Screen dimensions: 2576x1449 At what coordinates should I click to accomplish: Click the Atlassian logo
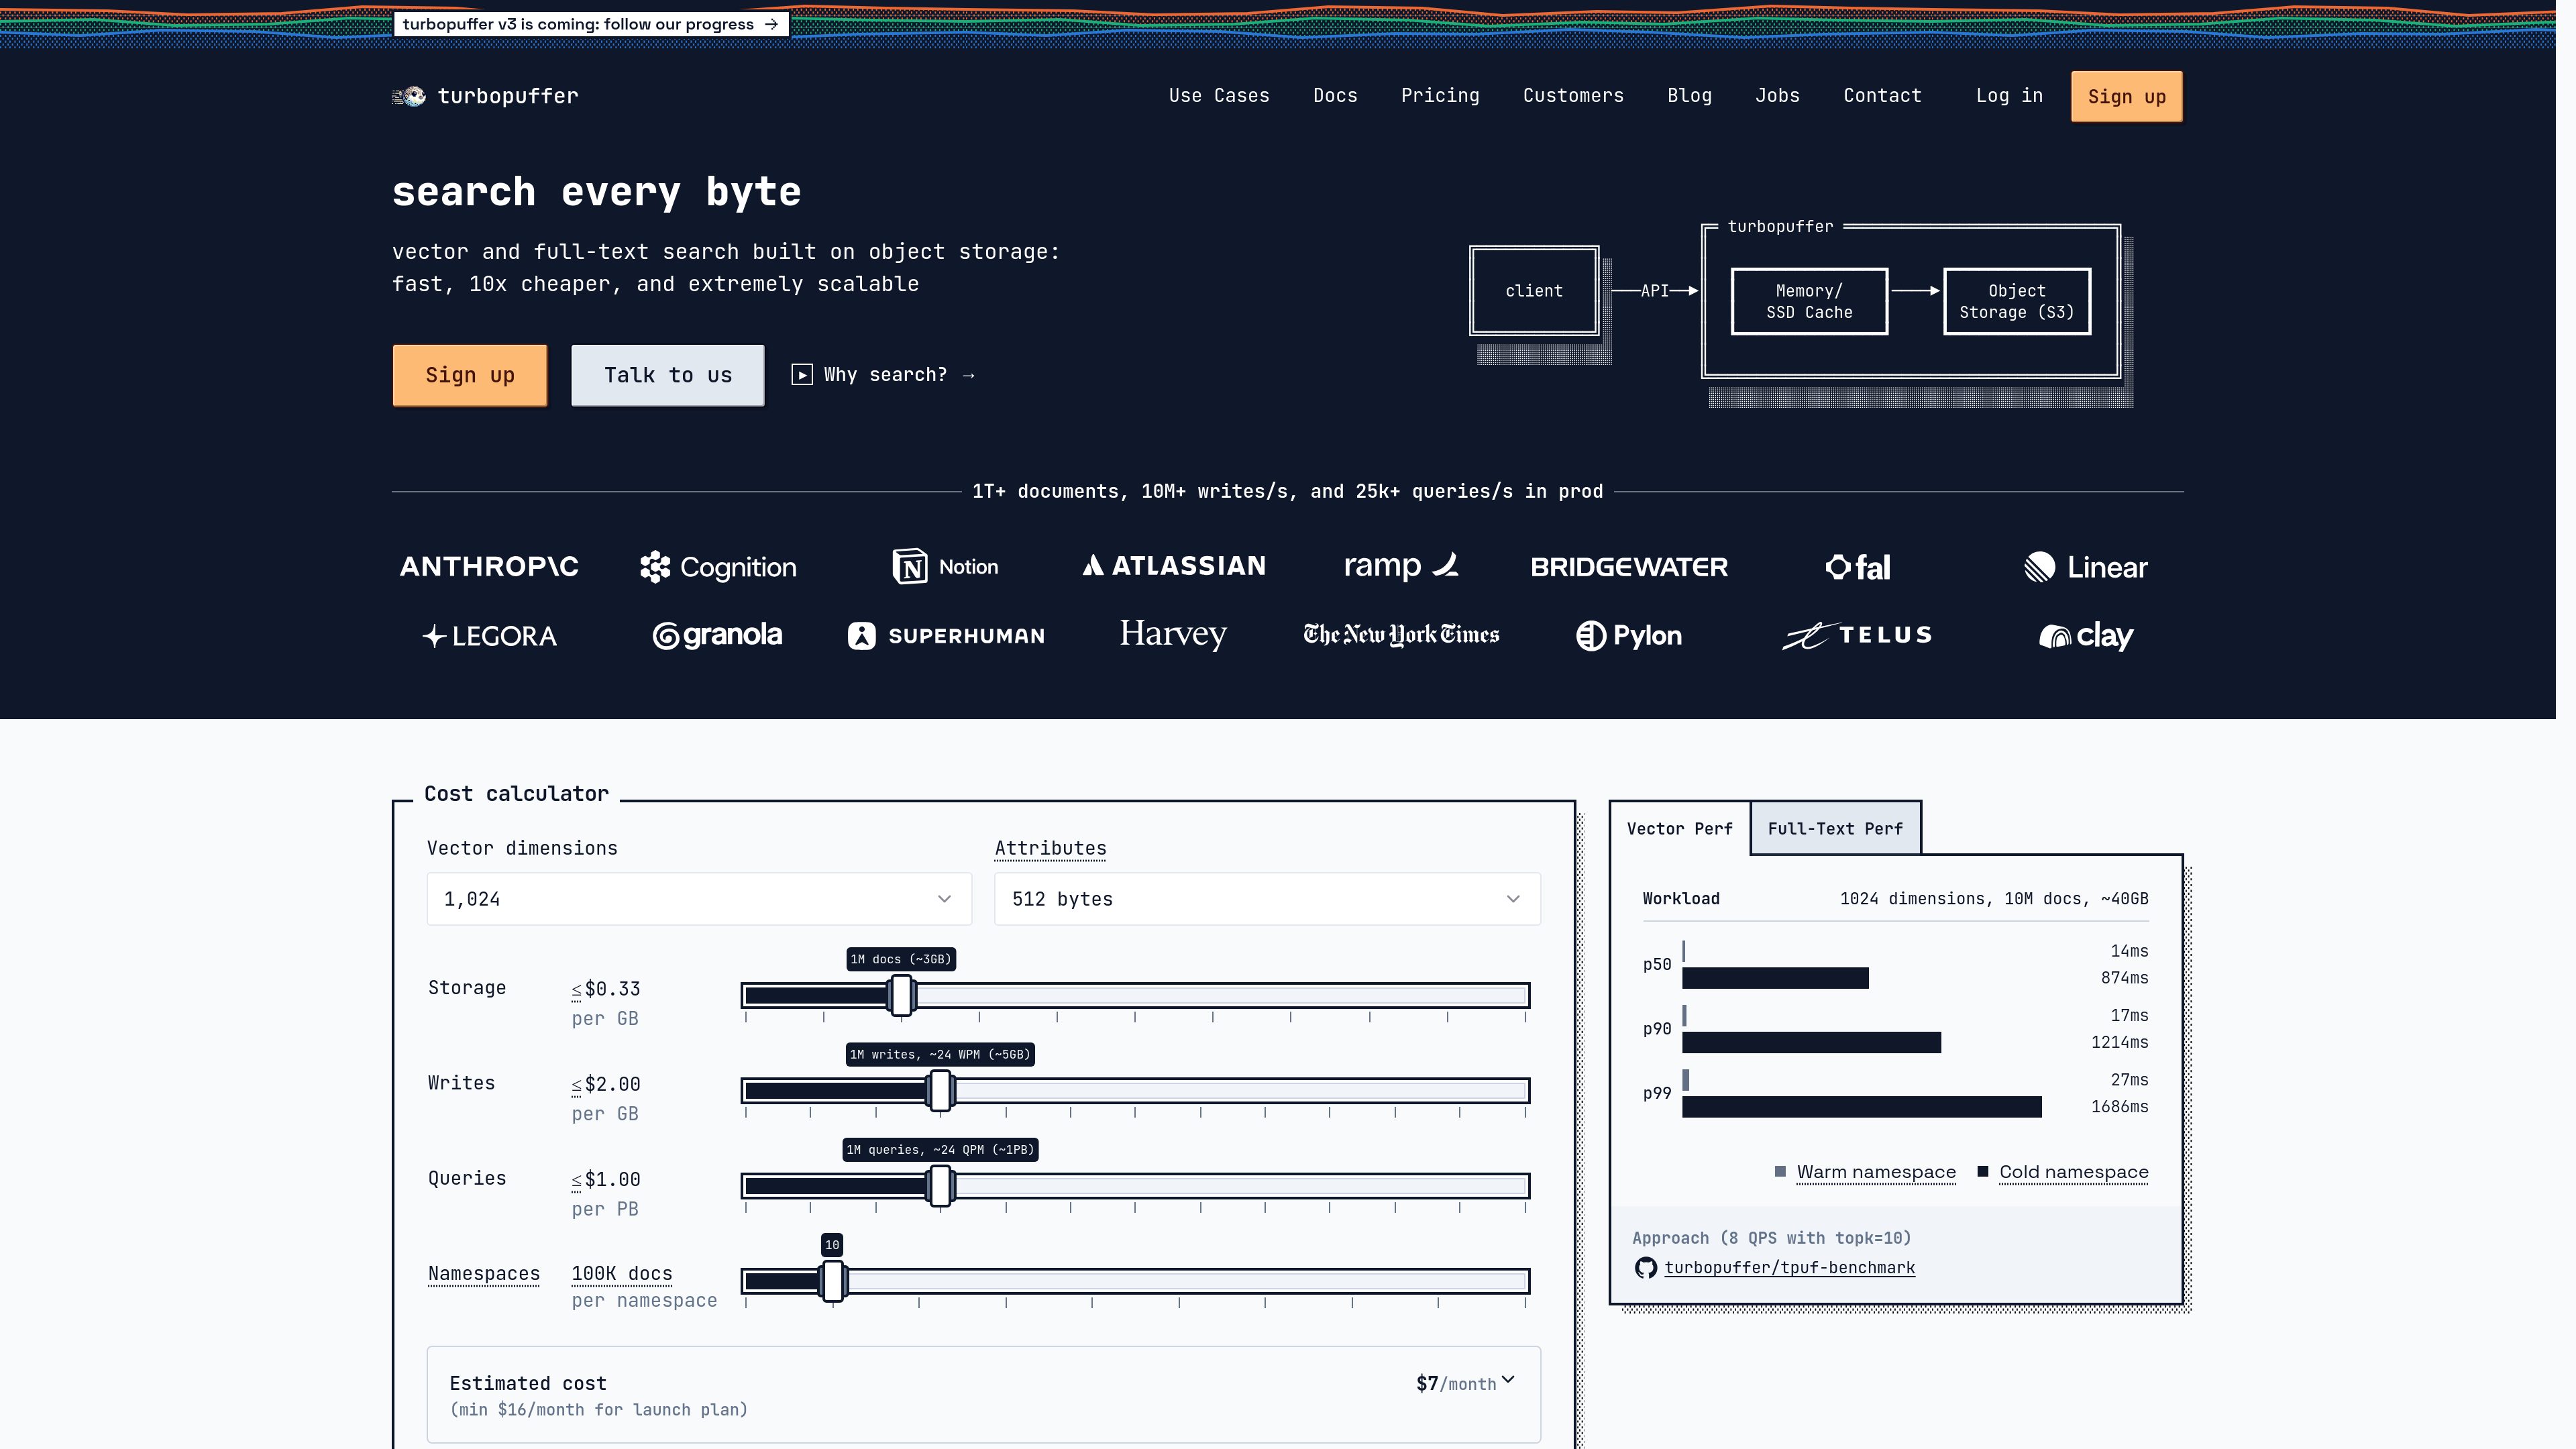1174,566
